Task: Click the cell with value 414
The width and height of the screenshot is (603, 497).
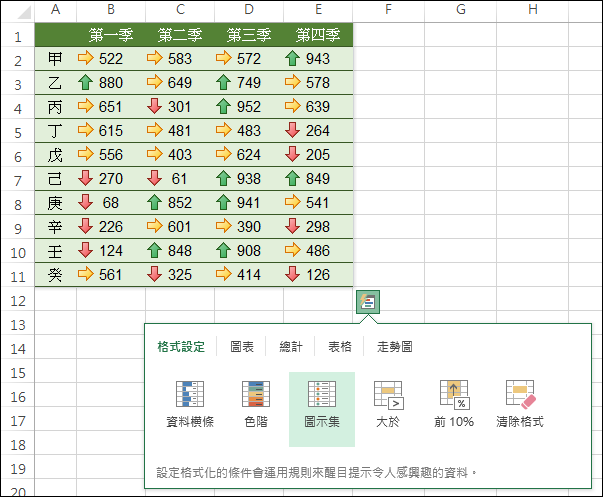Action: [249, 275]
